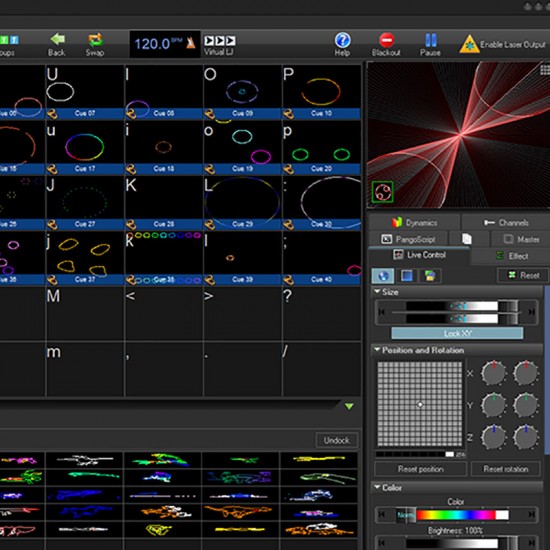The image size is (550, 550).
Task: Switch to the Effect tab
Action: [511, 256]
